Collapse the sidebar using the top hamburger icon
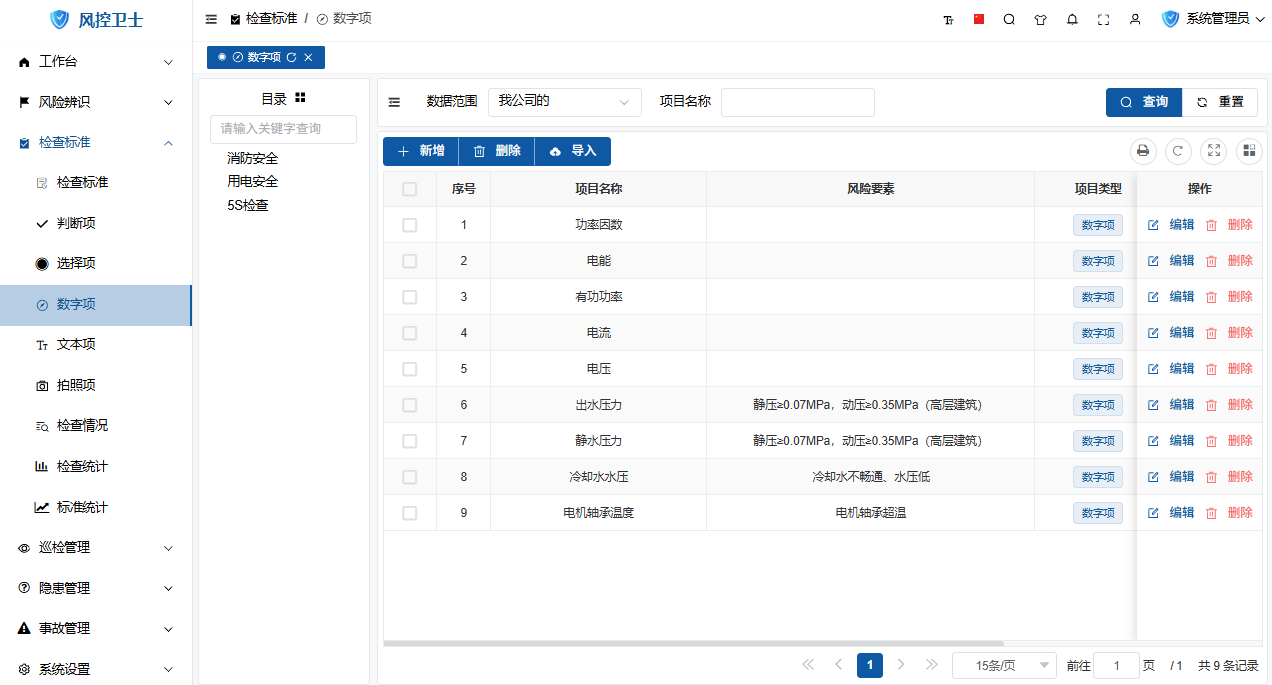This screenshot has width=1272, height=685. (x=211, y=19)
